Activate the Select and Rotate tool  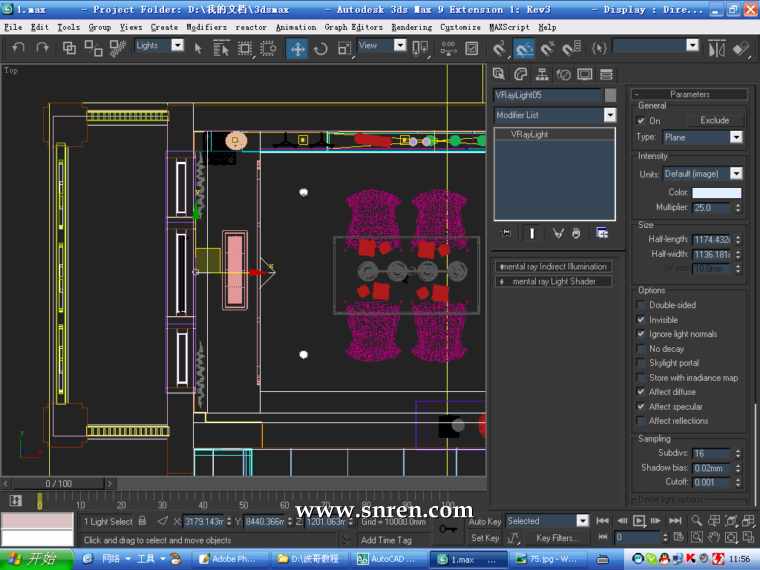(x=321, y=47)
